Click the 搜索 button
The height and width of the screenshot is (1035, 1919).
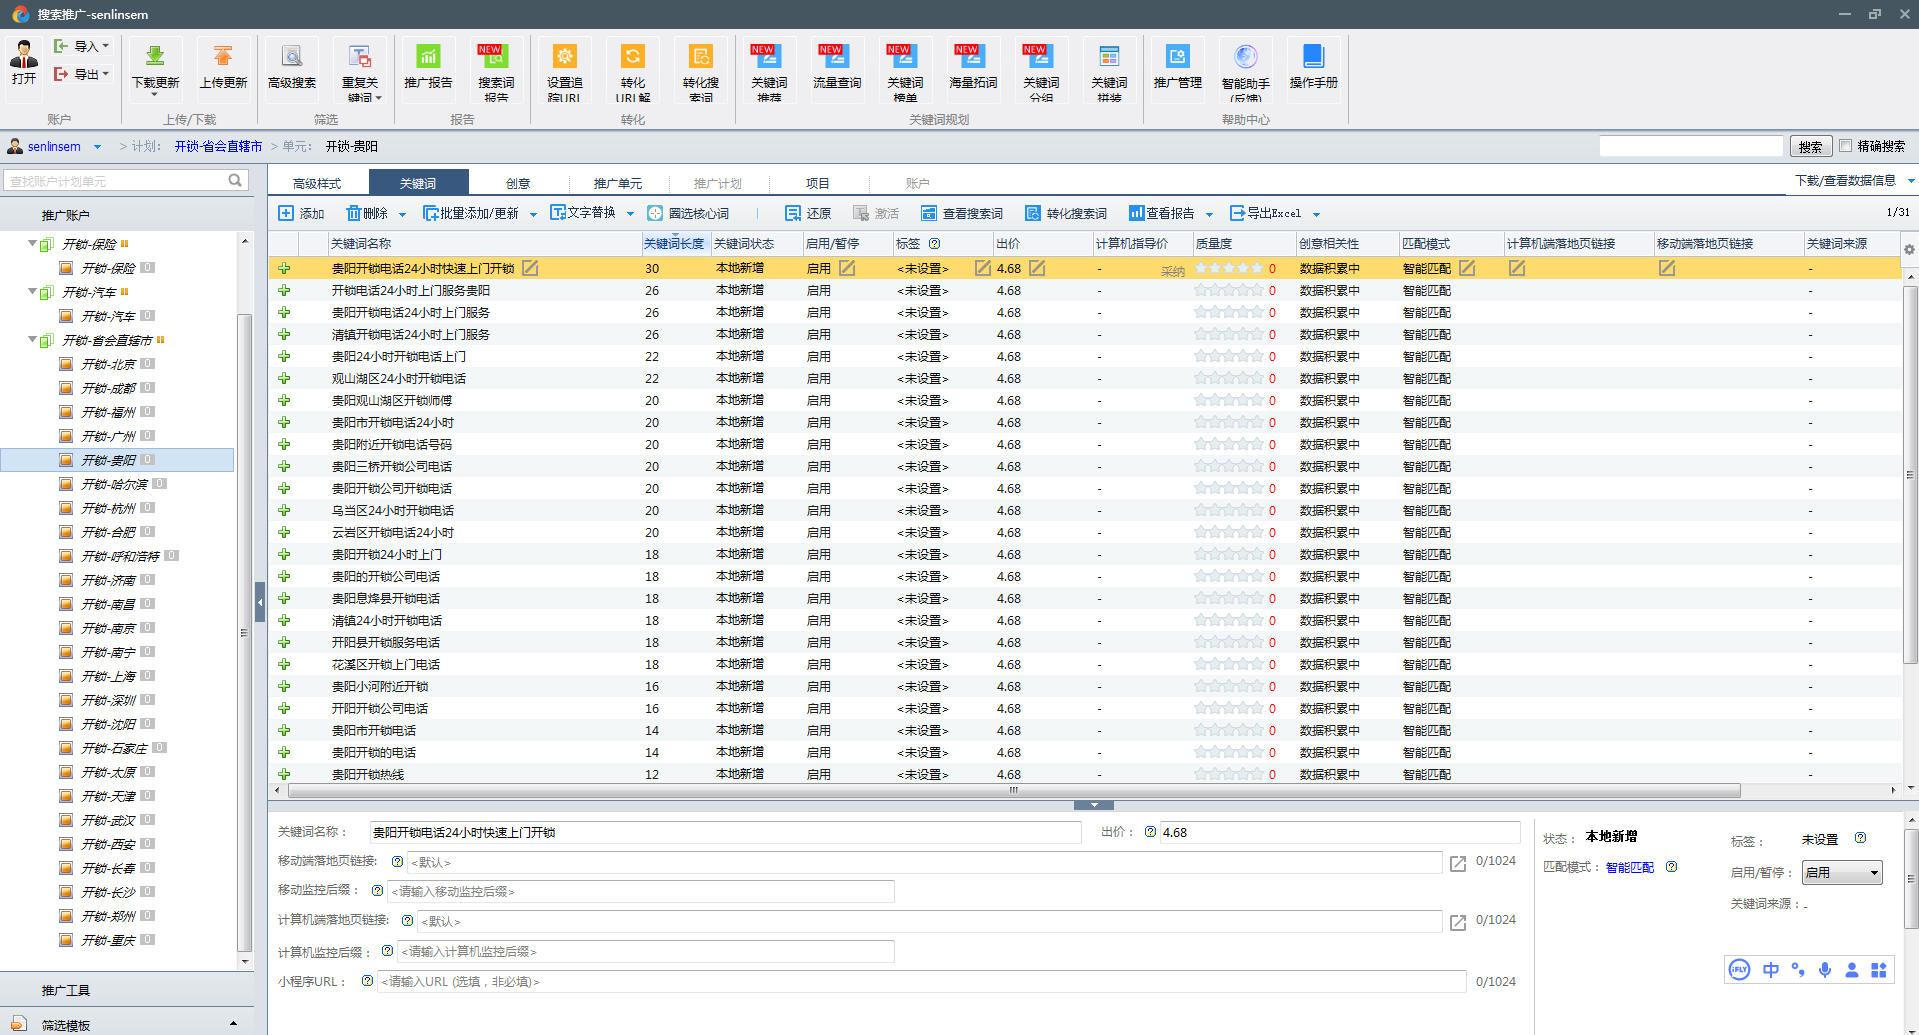point(1810,147)
